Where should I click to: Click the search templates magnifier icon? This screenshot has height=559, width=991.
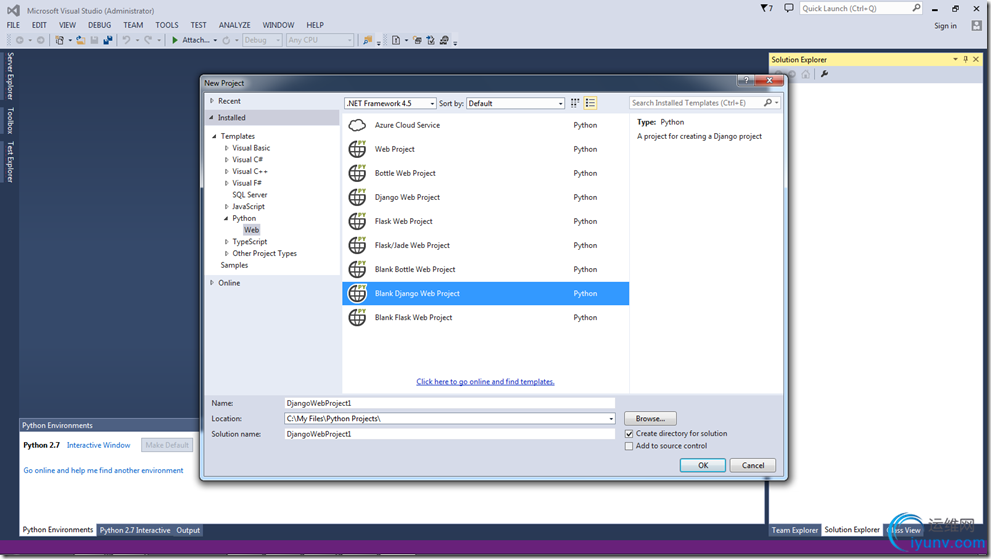[x=768, y=102]
